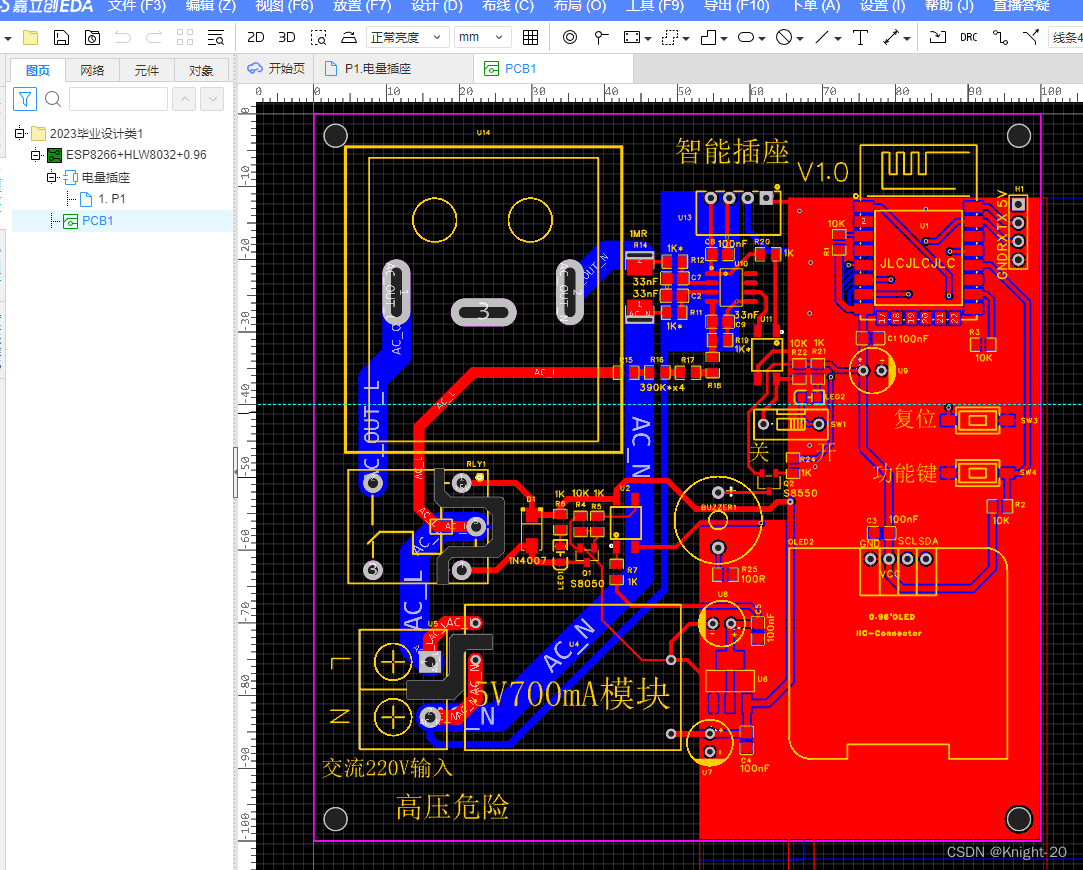This screenshot has width=1083, height=870.
Task: Open the 视图 (F6) menu
Action: (284, 6)
